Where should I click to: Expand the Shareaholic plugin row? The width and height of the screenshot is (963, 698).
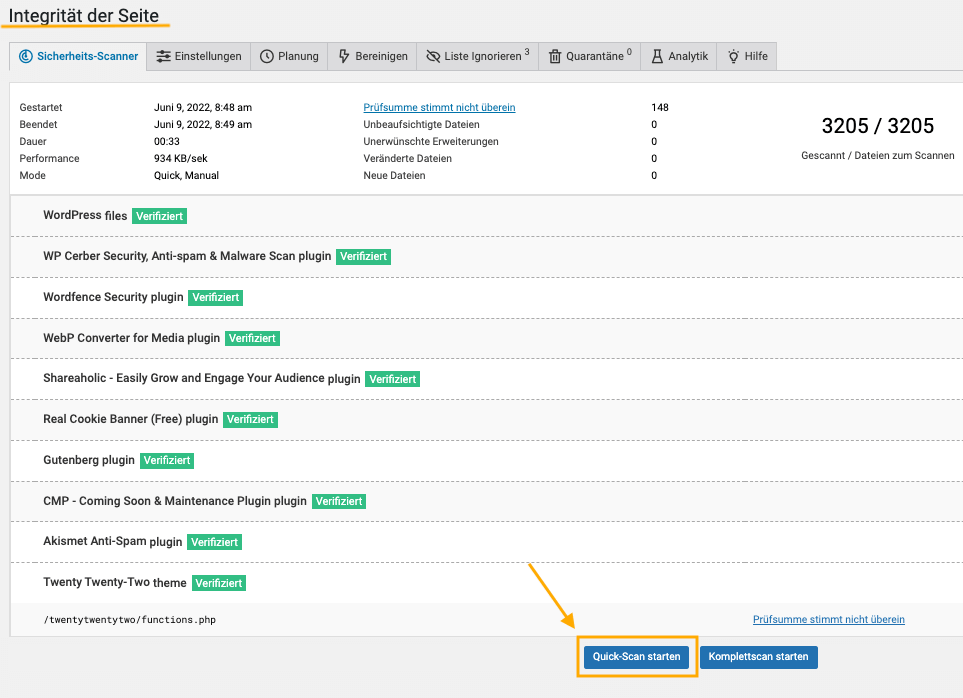486,379
